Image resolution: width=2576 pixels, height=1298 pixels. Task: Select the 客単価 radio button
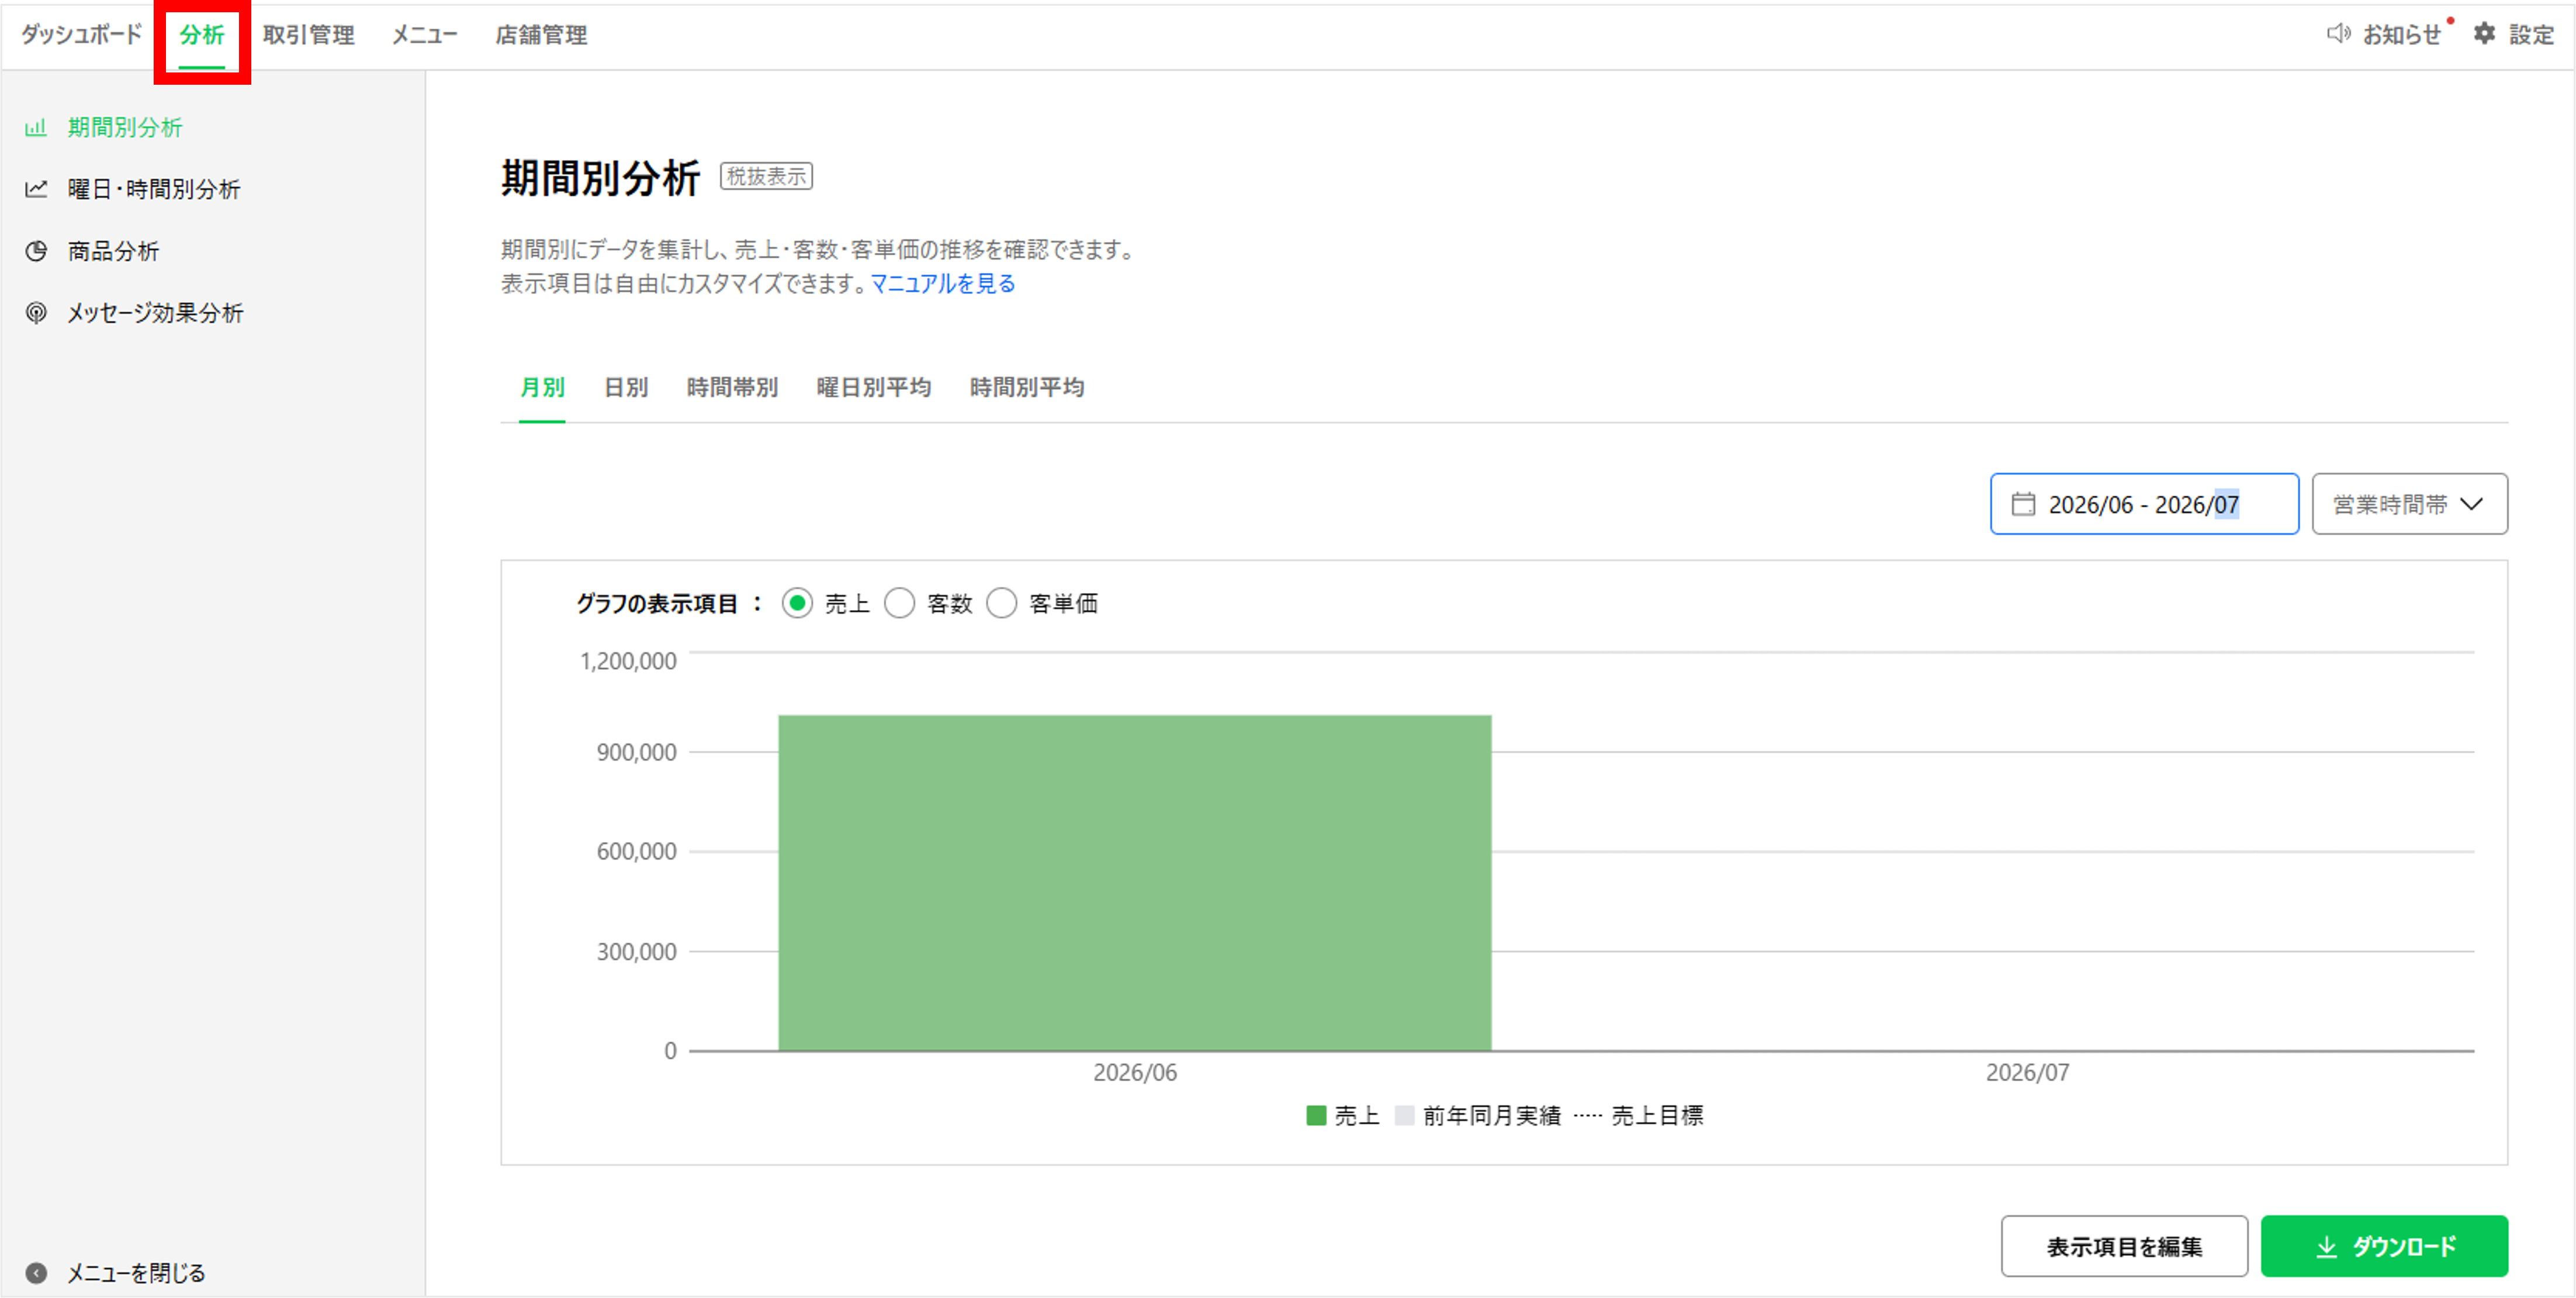[1001, 604]
